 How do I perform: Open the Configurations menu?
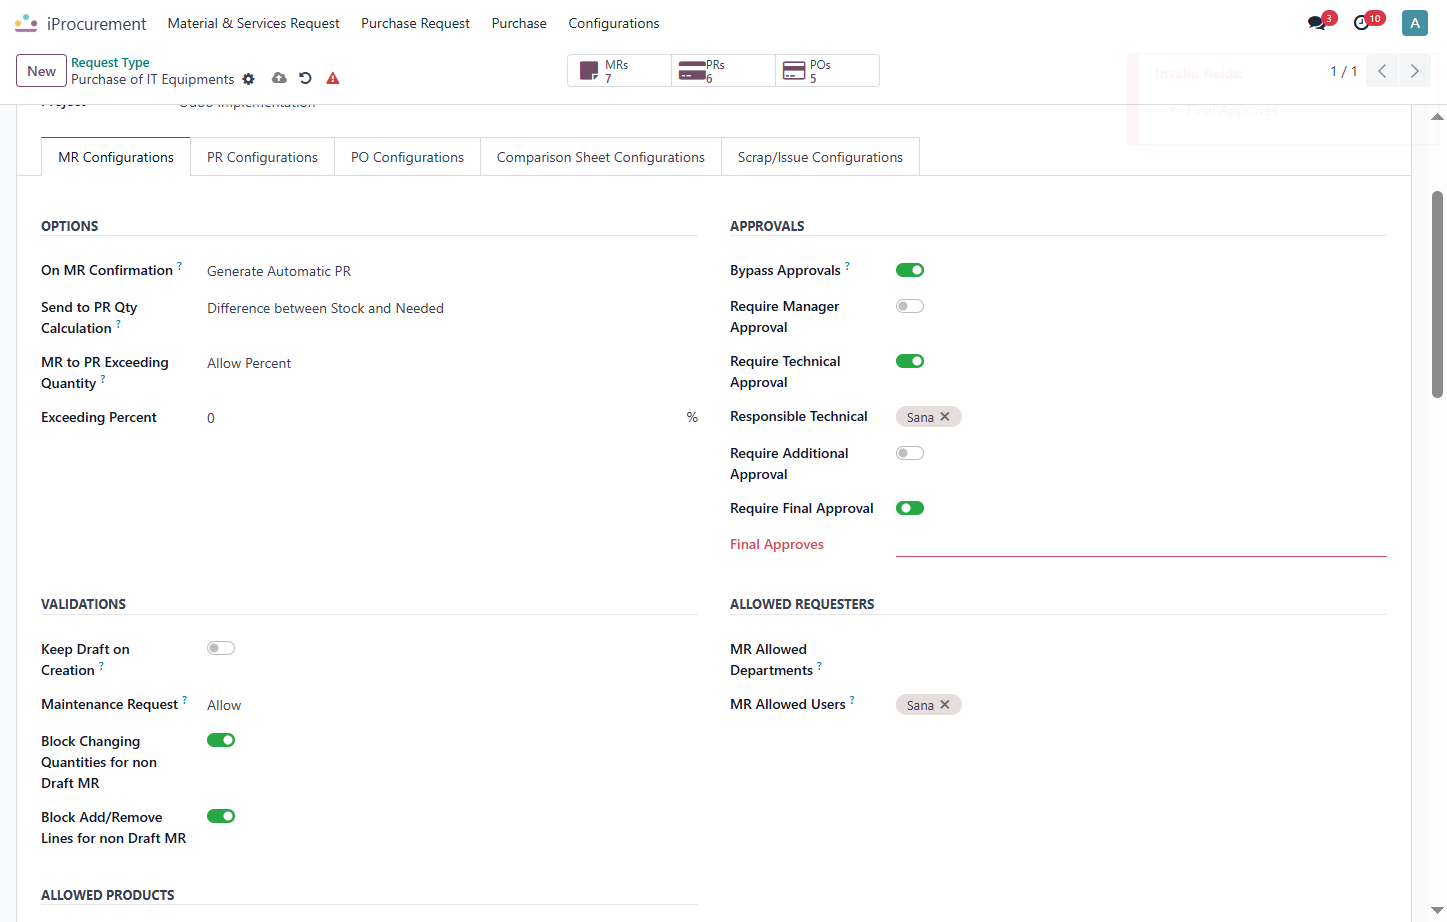614,23
